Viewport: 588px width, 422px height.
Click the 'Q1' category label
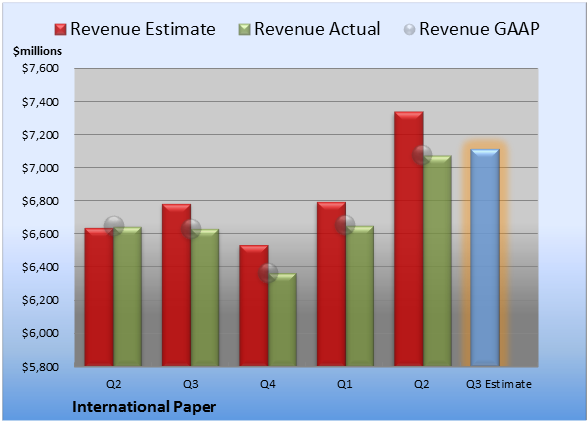(345, 384)
